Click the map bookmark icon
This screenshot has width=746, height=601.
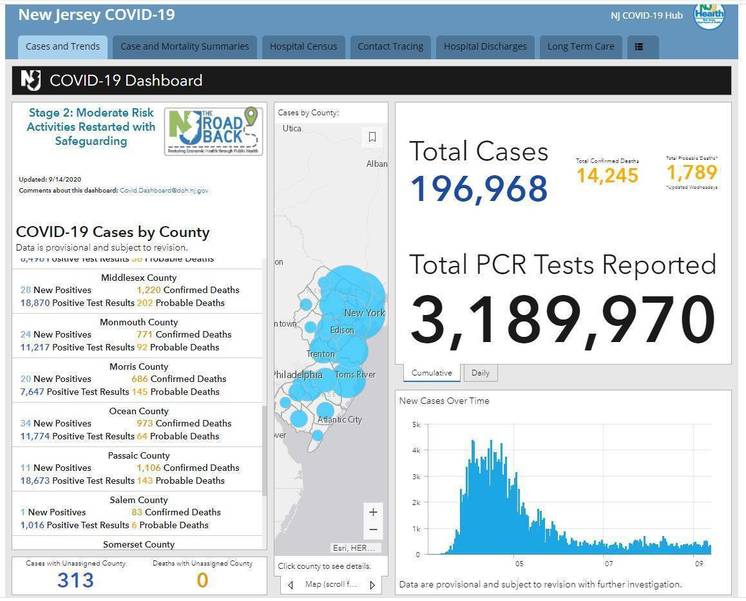tap(372, 137)
